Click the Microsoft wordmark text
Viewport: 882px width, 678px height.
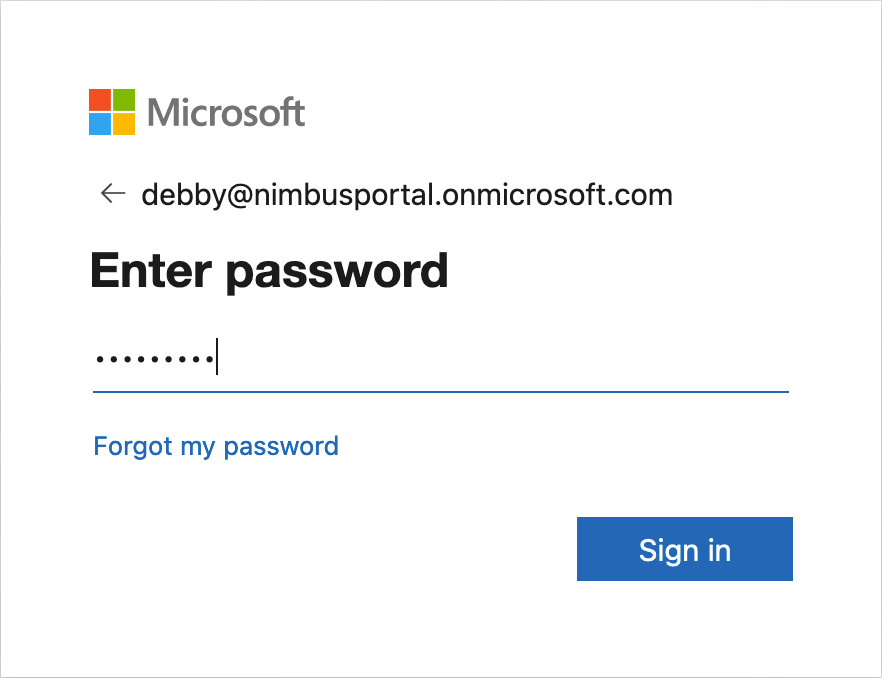click(226, 112)
